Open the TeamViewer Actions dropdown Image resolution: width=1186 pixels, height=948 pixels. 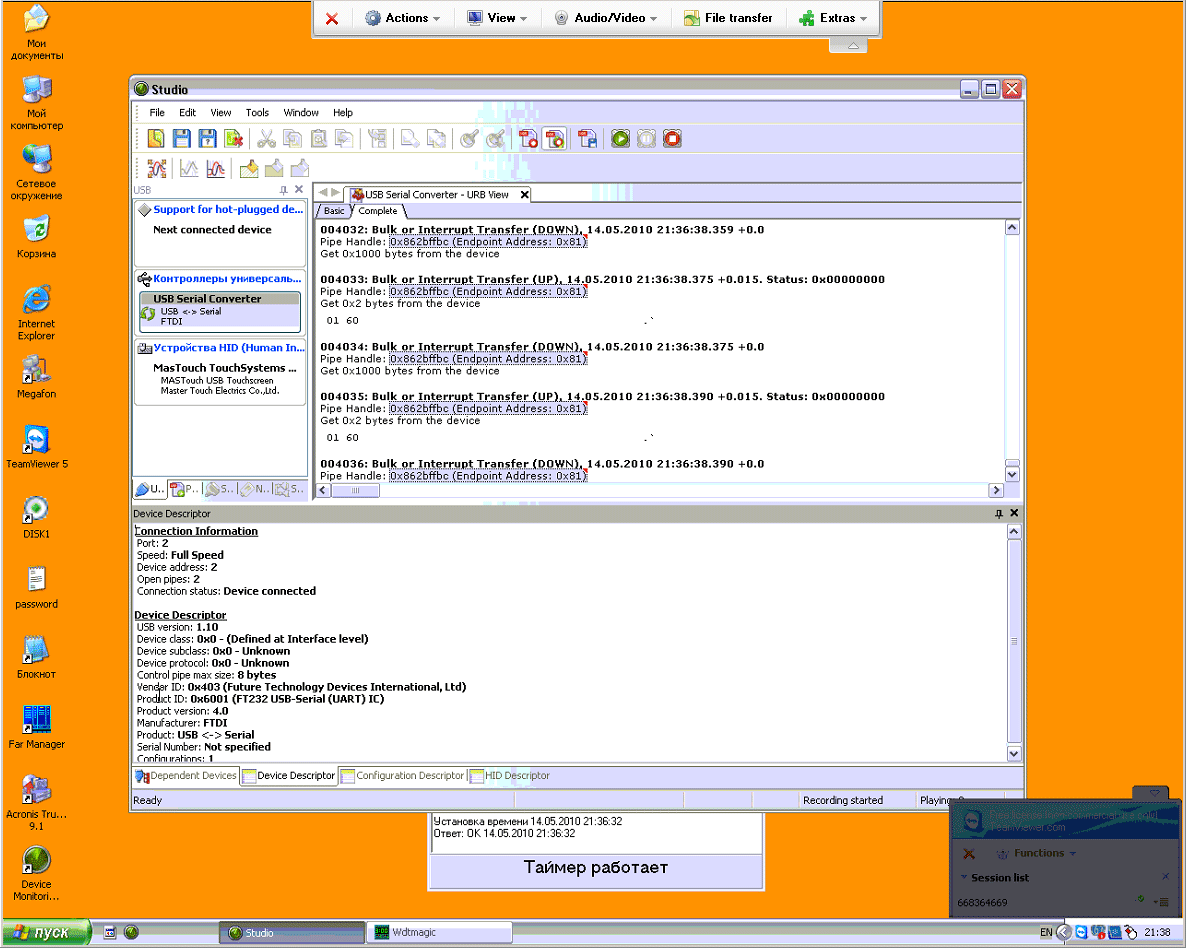tap(403, 18)
